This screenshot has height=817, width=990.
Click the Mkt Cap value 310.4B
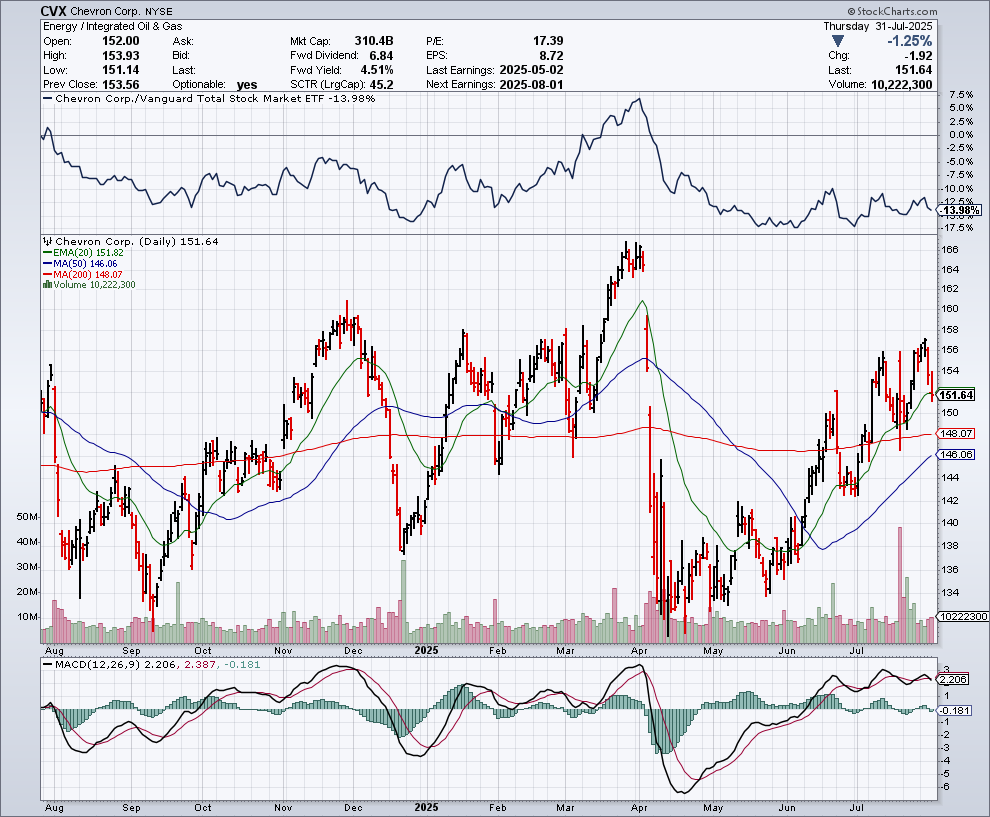pyautogui.click(x=374, y=41)
